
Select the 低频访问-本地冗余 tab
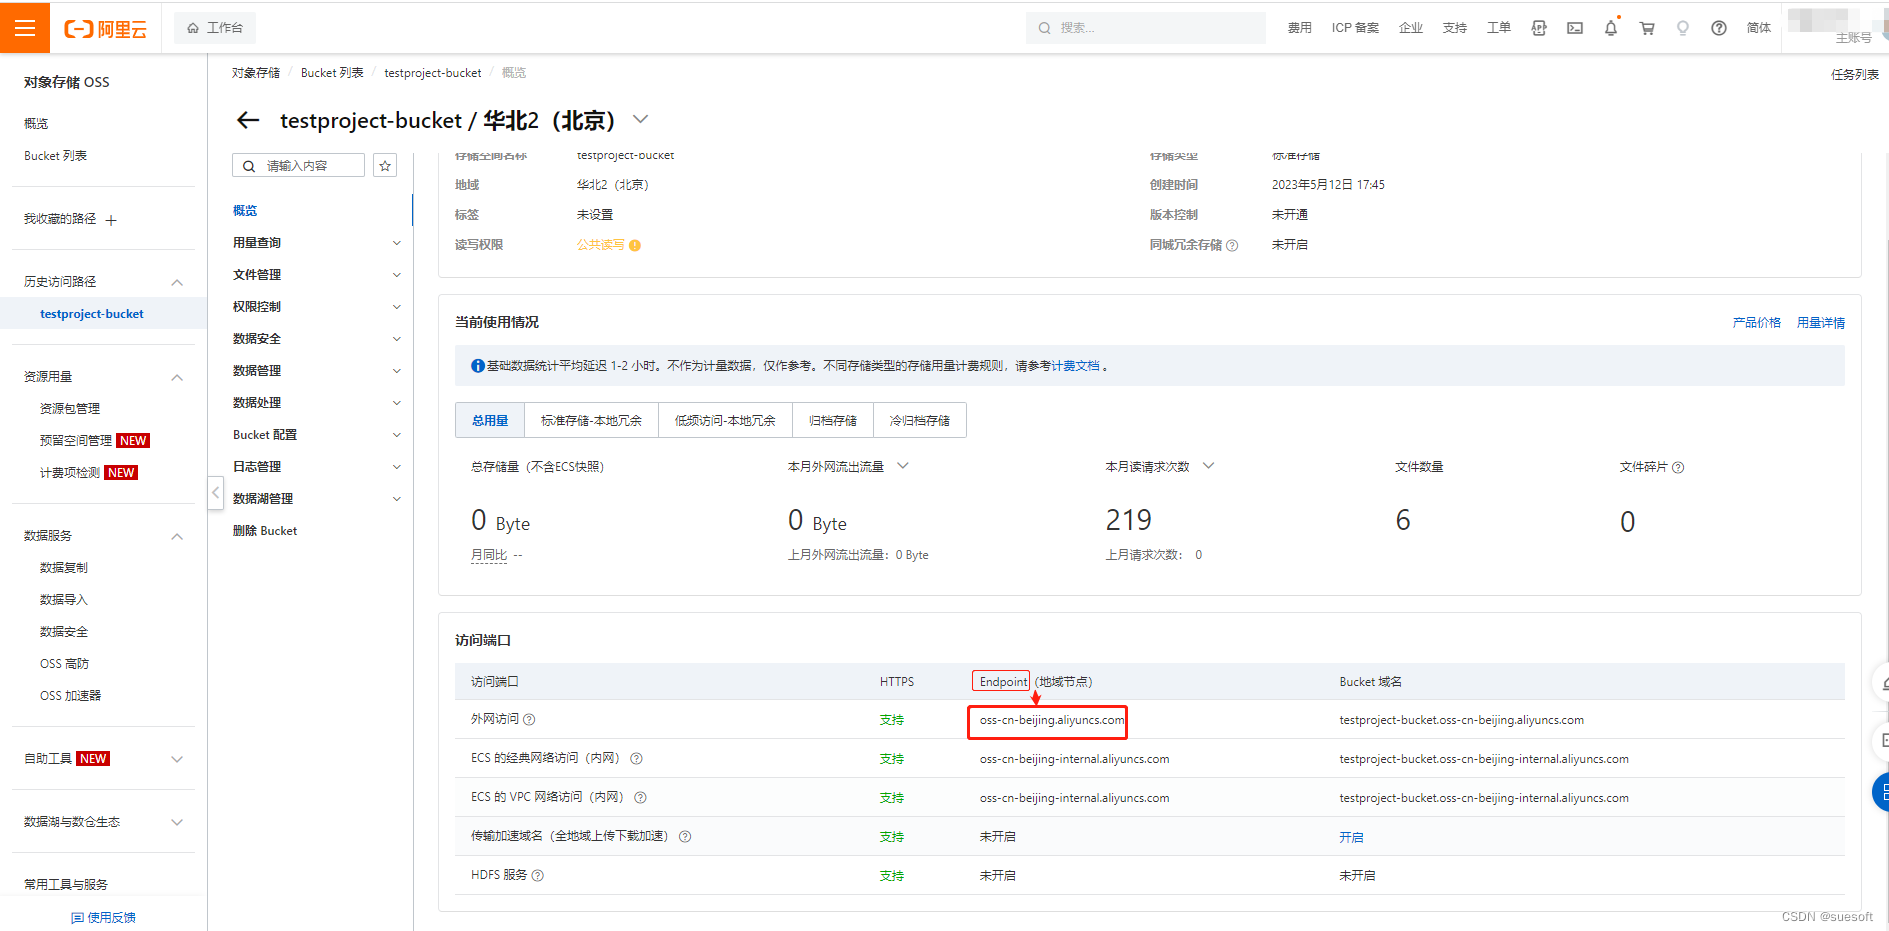(725, 421)
